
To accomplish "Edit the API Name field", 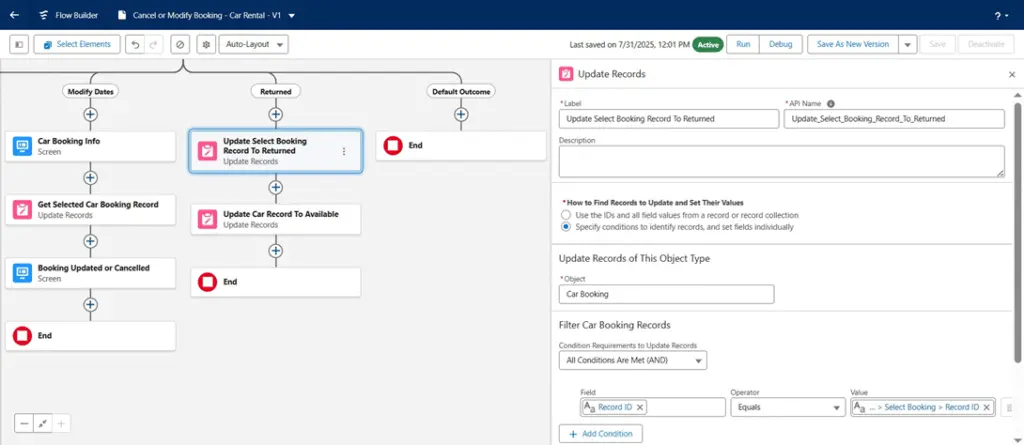I will 894,119.
